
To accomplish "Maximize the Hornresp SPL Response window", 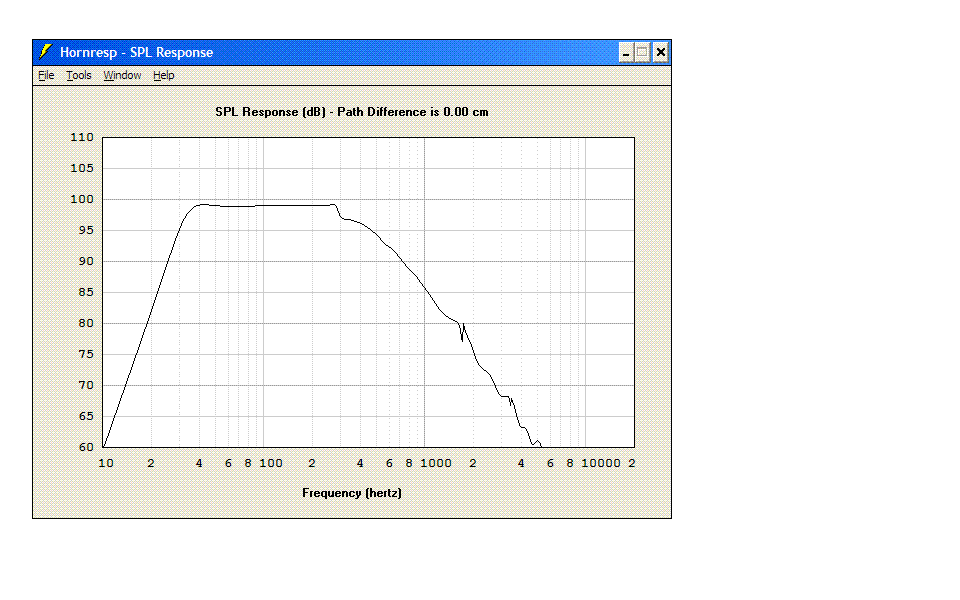I will coord(642,53).
